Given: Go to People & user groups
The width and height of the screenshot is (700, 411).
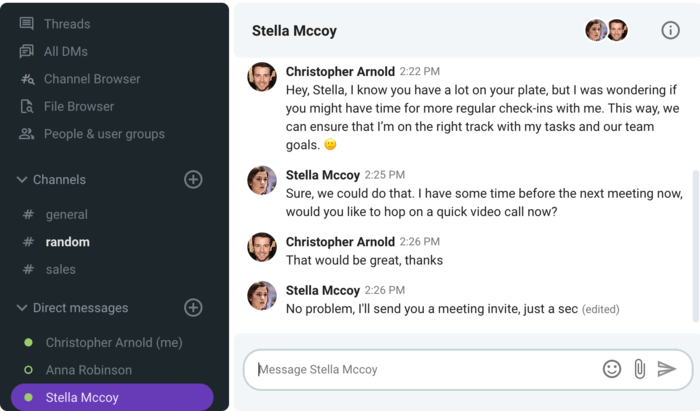Looking at the screenshot, I should [103, 134].
